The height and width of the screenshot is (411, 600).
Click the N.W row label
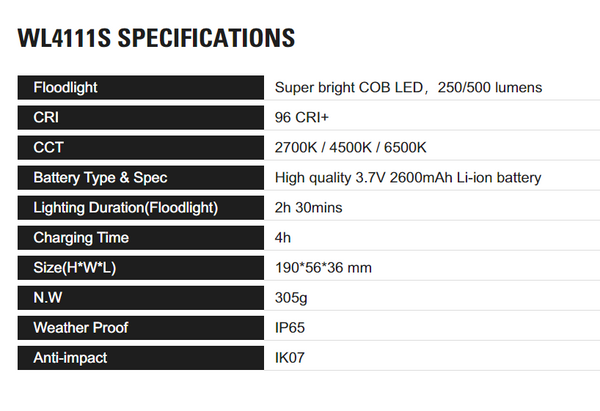tap(140, 298)
